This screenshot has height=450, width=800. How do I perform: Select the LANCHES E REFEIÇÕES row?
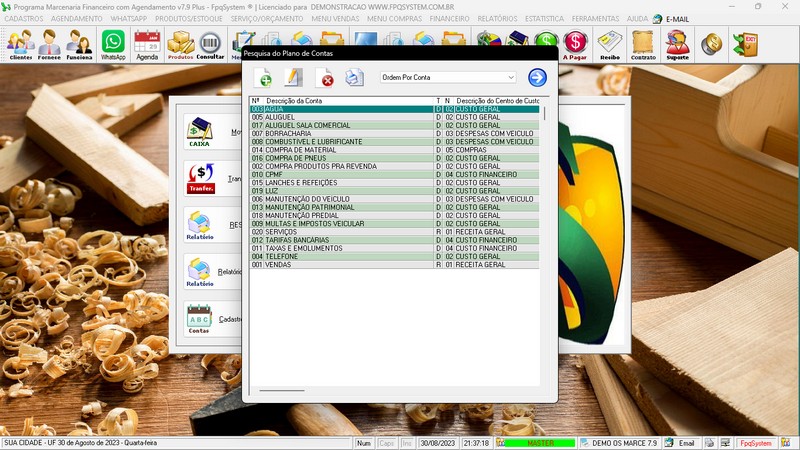pyautogui.click(x=394, y=183)
